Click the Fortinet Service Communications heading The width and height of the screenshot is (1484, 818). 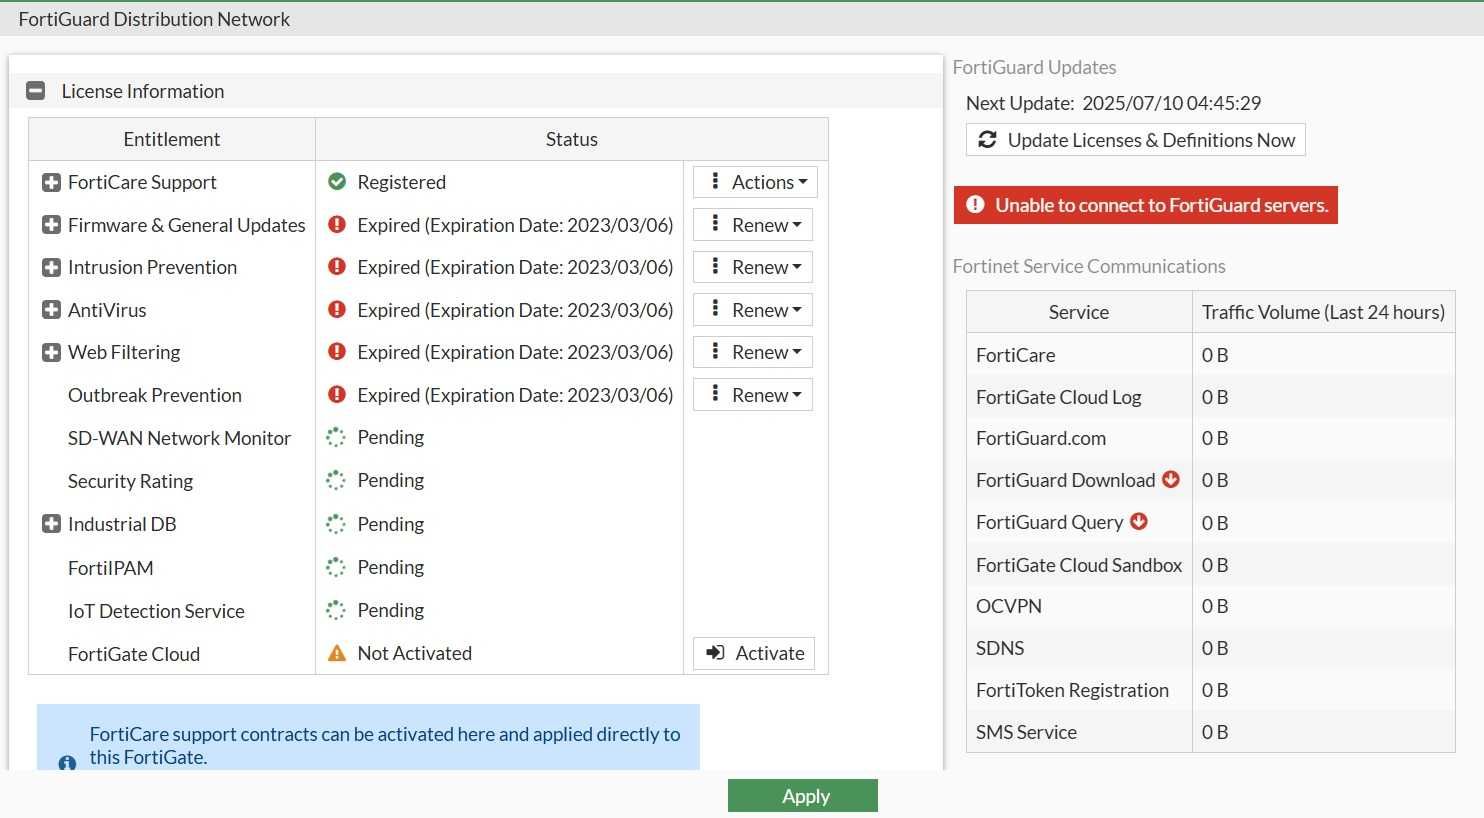(1089, 266)
